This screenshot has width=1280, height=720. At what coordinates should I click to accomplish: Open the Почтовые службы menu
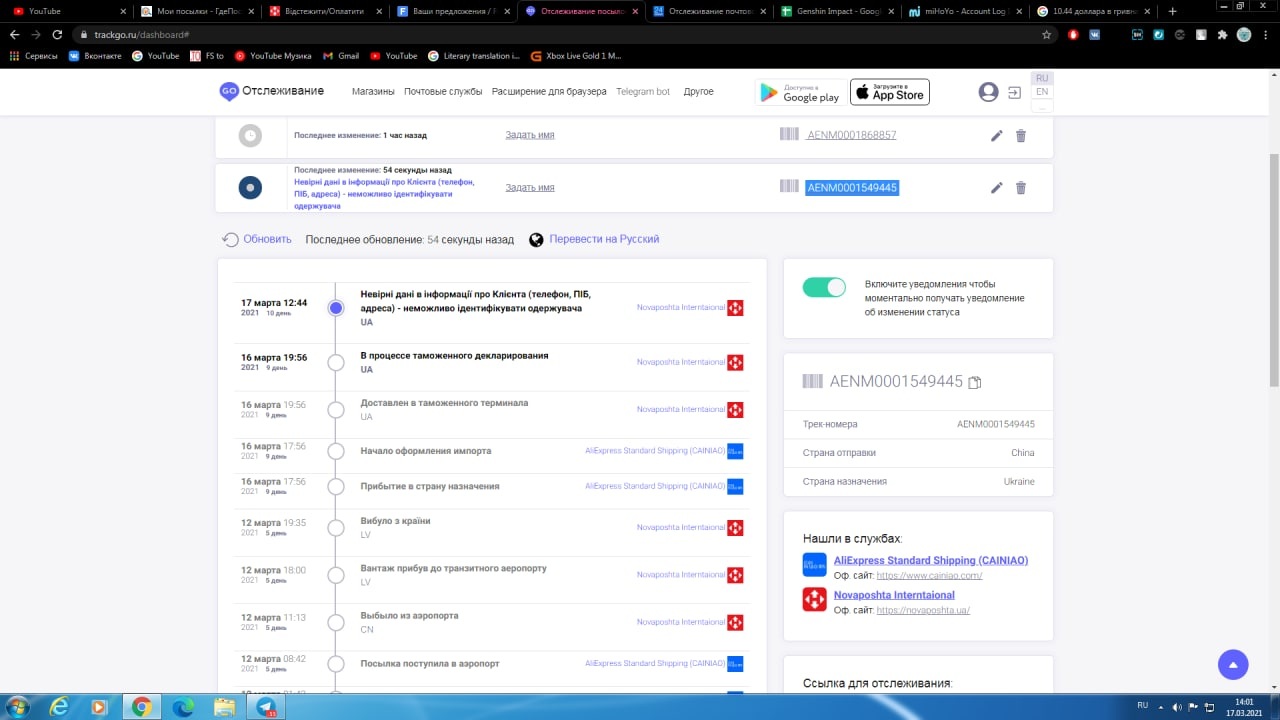(x=443, y=92)
